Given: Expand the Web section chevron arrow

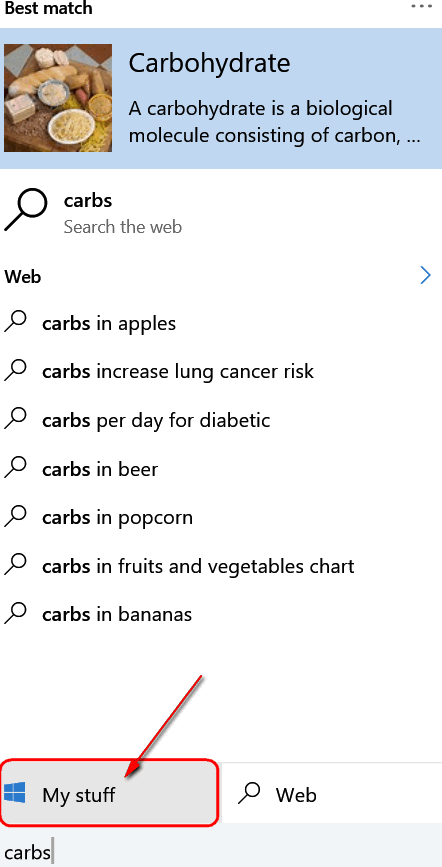Looking at the screenshot, I should (x=425, y=275).
